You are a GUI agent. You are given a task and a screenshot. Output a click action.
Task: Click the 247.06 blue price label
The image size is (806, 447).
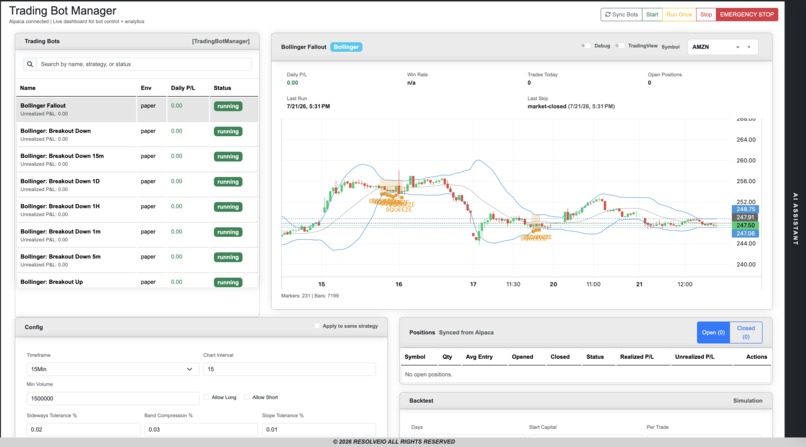745,233
